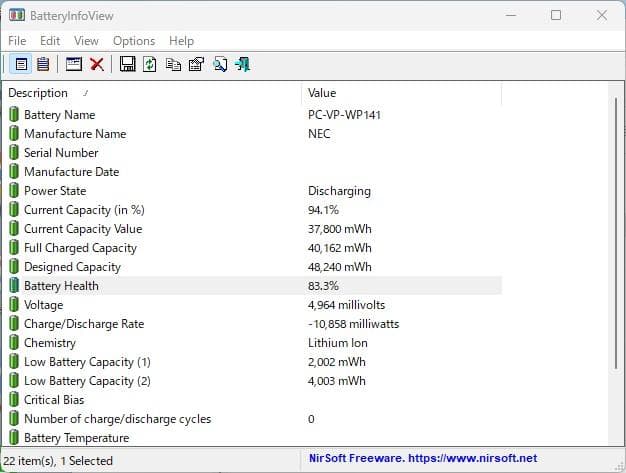Viewport: 626px width, 473px height.
Task: Click battery icon beside Designed Capacity
Action: 14,267
